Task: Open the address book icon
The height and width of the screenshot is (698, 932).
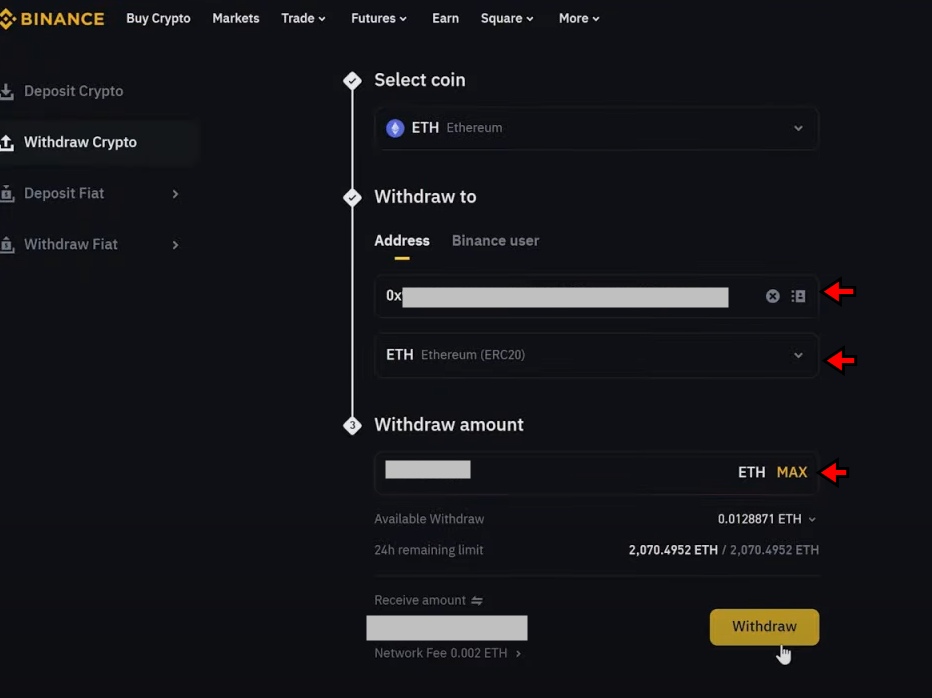Action: pos(797,296)
